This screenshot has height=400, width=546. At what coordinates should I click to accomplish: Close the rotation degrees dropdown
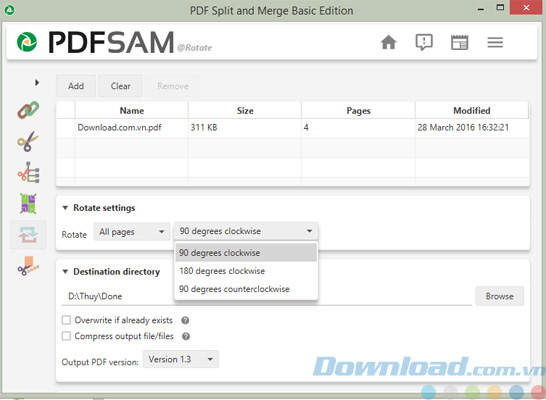[246, 231]
